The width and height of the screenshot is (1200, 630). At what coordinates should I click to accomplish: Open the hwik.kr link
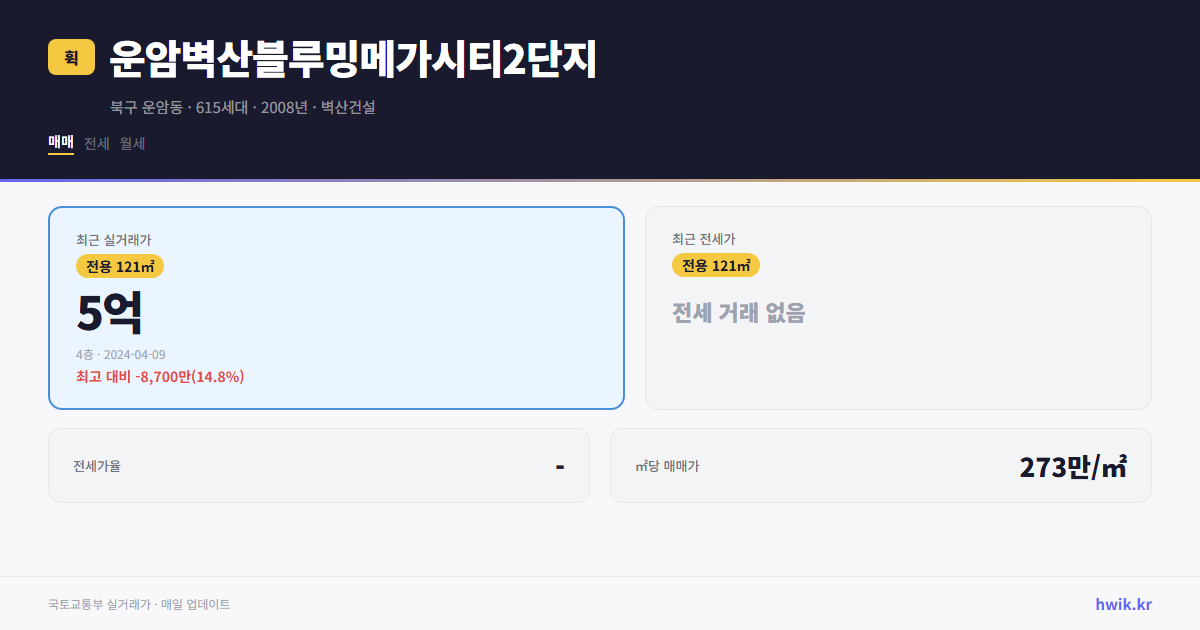pos(1122,602)
